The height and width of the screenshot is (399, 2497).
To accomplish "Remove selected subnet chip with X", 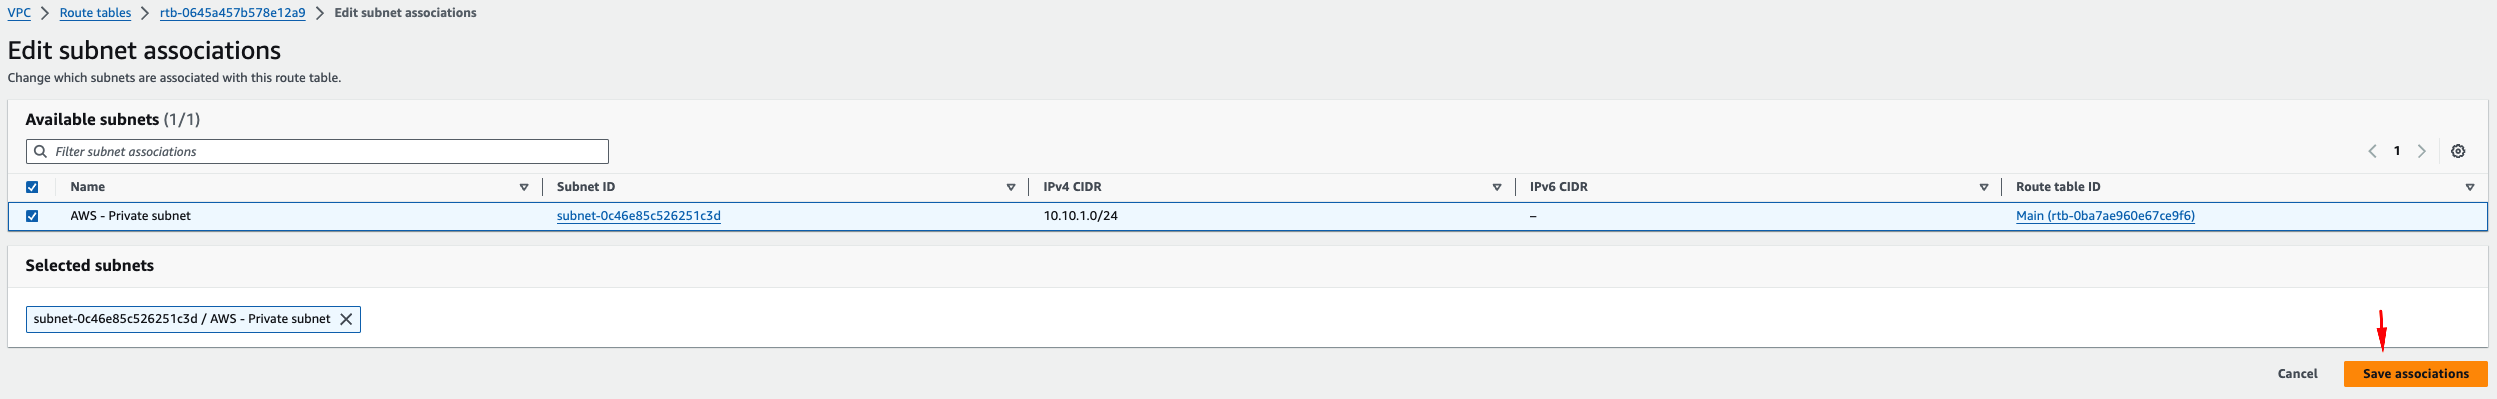I will click(x=346, y=319).
